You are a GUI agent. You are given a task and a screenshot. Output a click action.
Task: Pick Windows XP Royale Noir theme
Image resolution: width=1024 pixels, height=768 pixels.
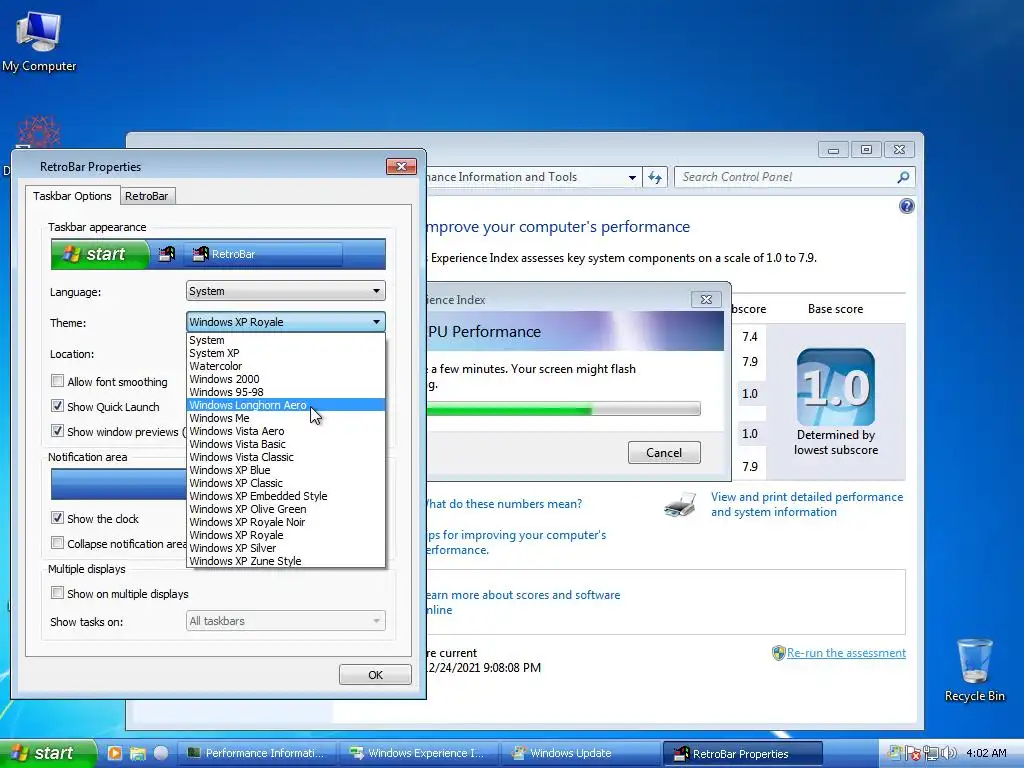tap(285, 522)
